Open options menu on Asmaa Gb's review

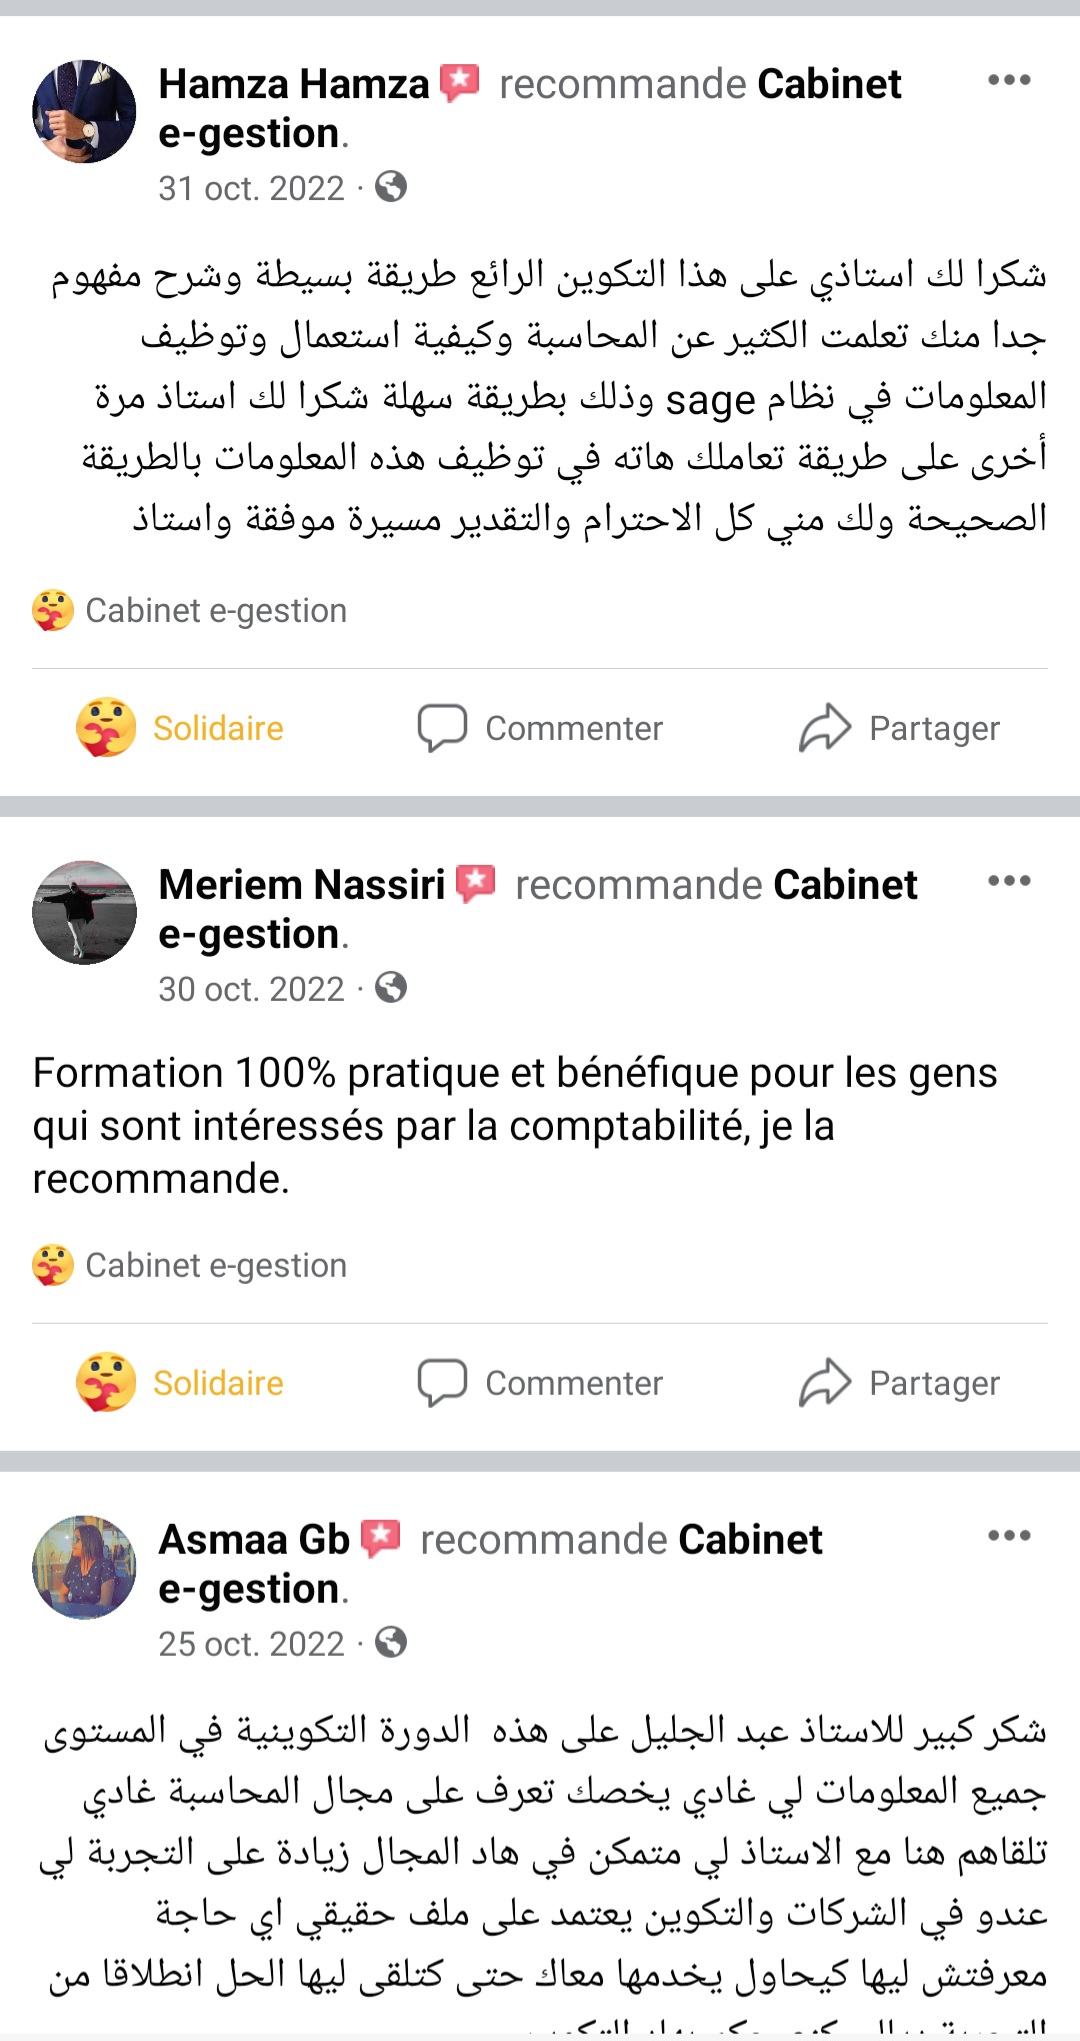(x=1008, y=1536)
